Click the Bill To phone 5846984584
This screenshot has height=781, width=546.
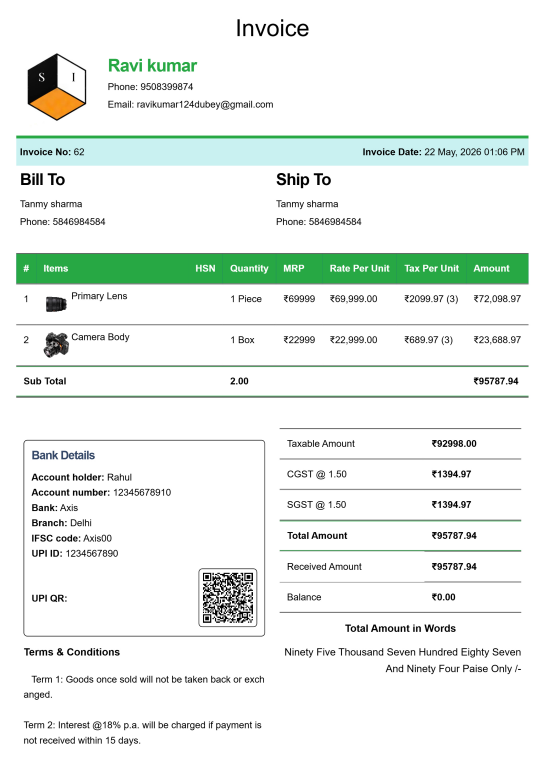click(79, 222)
